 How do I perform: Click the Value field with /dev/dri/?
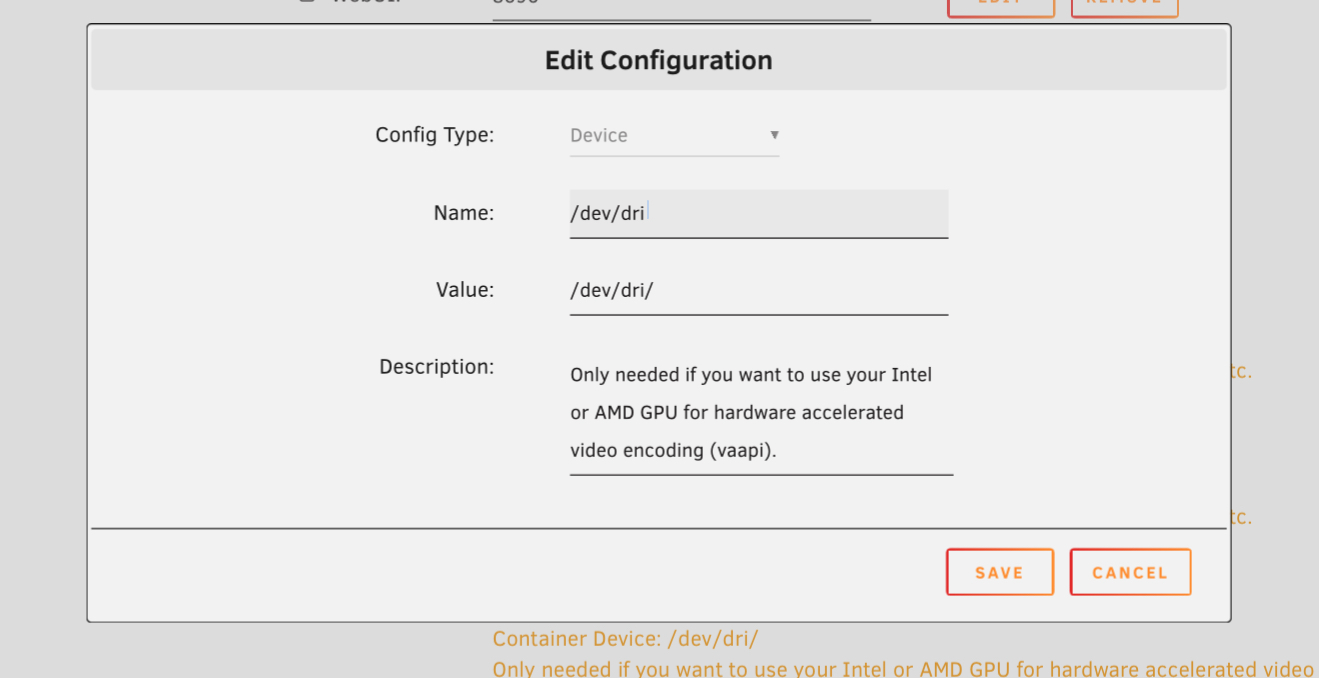point(758,290)
